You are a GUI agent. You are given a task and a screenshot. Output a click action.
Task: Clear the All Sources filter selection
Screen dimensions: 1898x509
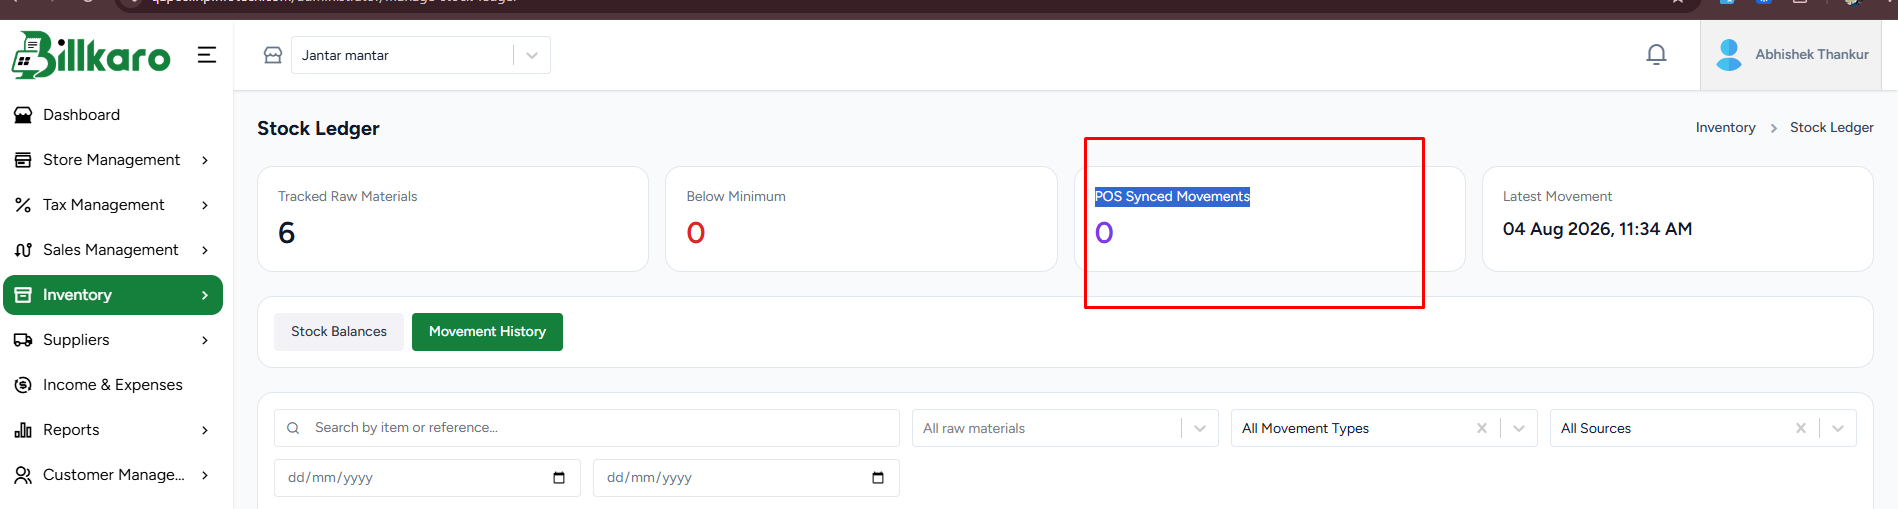(x=1801, y=428)
